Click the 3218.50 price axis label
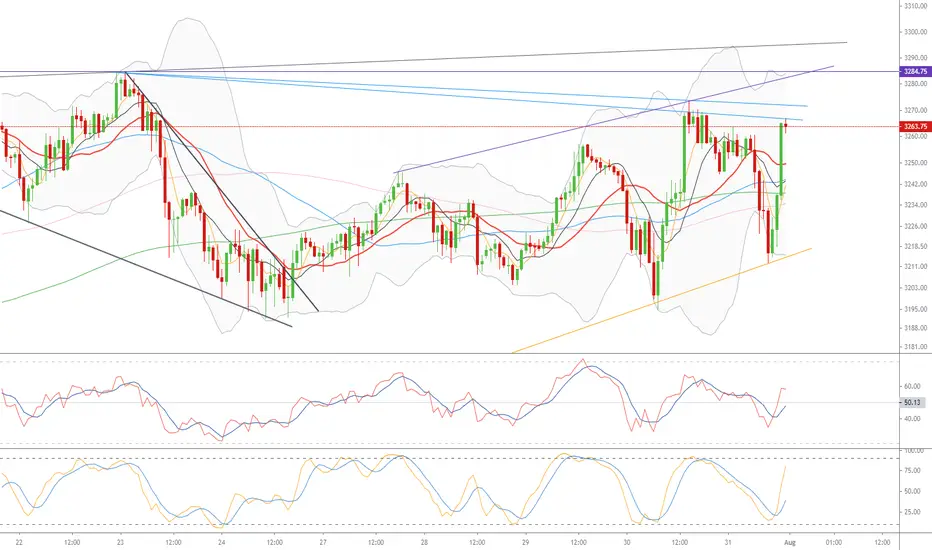The image size is (932, 550). coord(915,246)
